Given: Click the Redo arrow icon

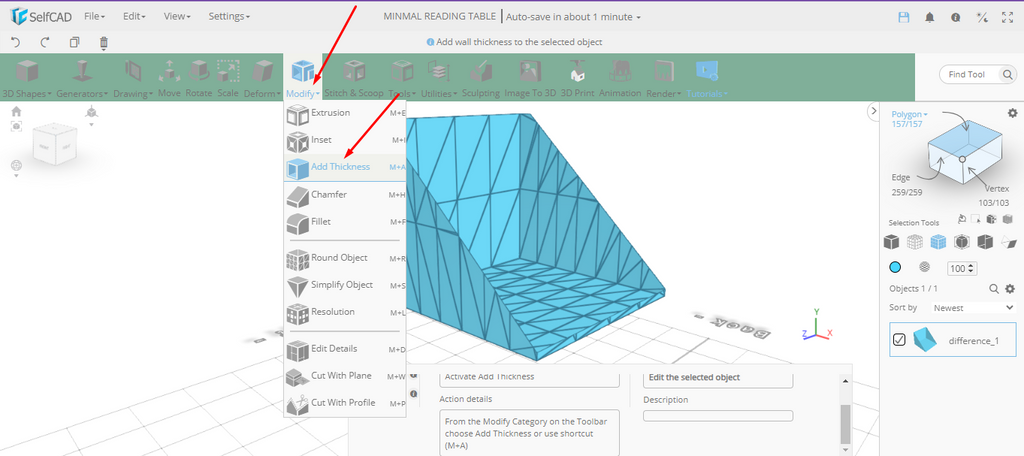Looking at the screenshot, I should click(45, 42).
